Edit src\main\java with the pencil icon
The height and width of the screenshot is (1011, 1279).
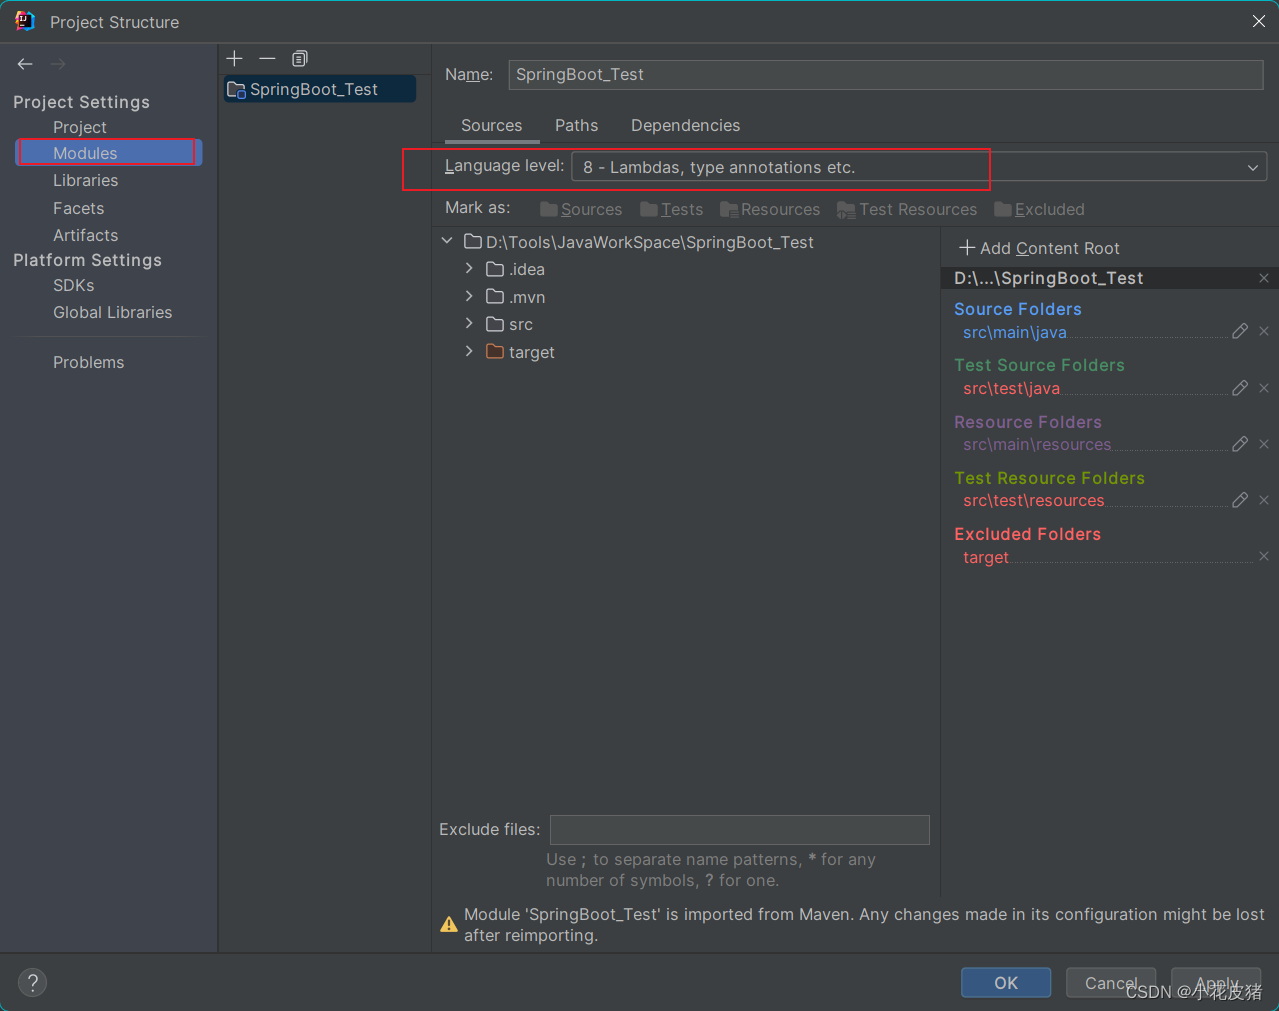[x=1239, y=331]
